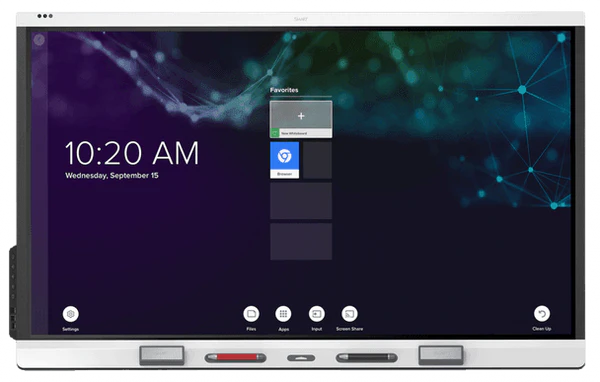This screenshot has width=600, height=382.
Task: Pick the black pen in tray
Action: click(x=367, y=358)
